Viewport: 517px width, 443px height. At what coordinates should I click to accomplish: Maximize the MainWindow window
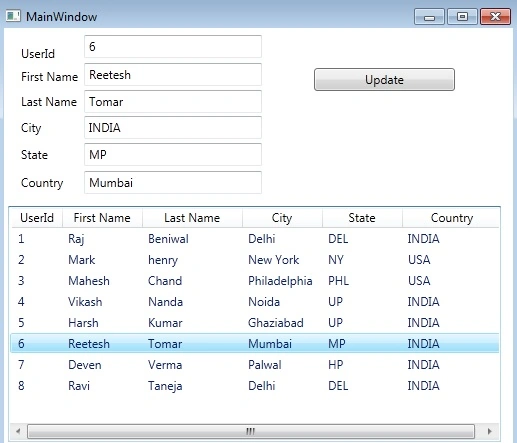pos(462,16)
